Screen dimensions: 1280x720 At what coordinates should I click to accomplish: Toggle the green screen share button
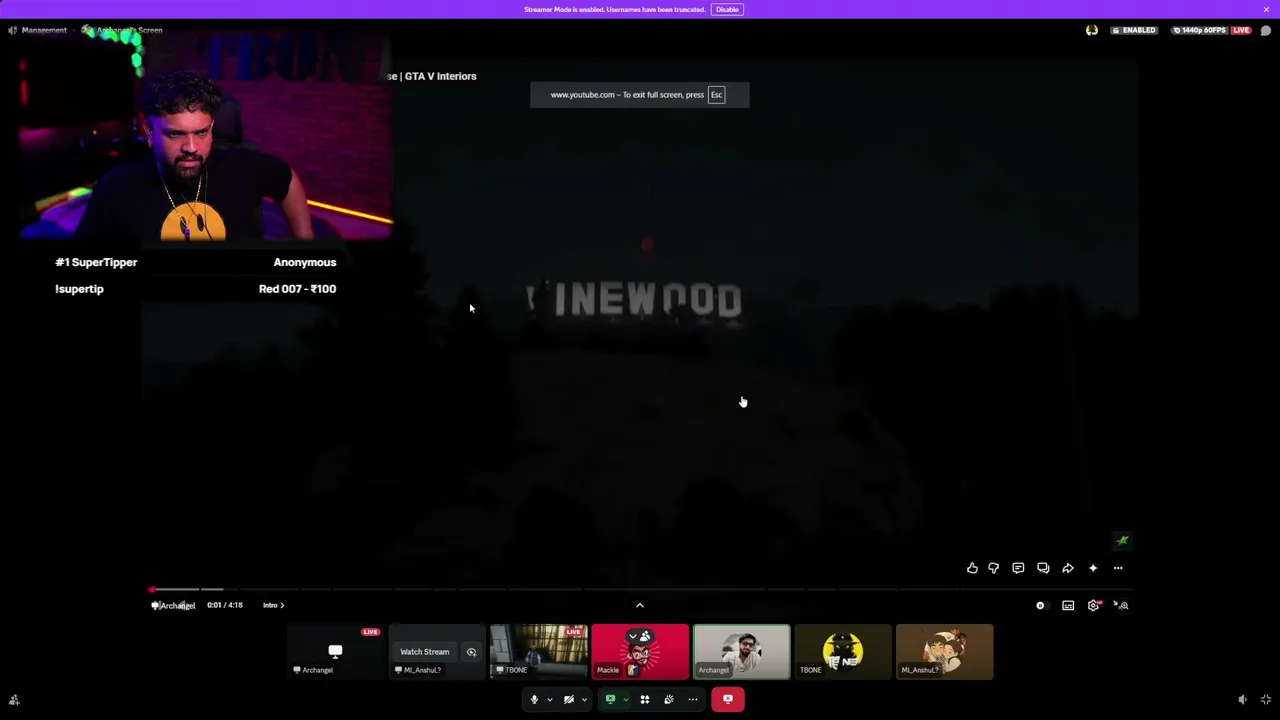point(610,699)
